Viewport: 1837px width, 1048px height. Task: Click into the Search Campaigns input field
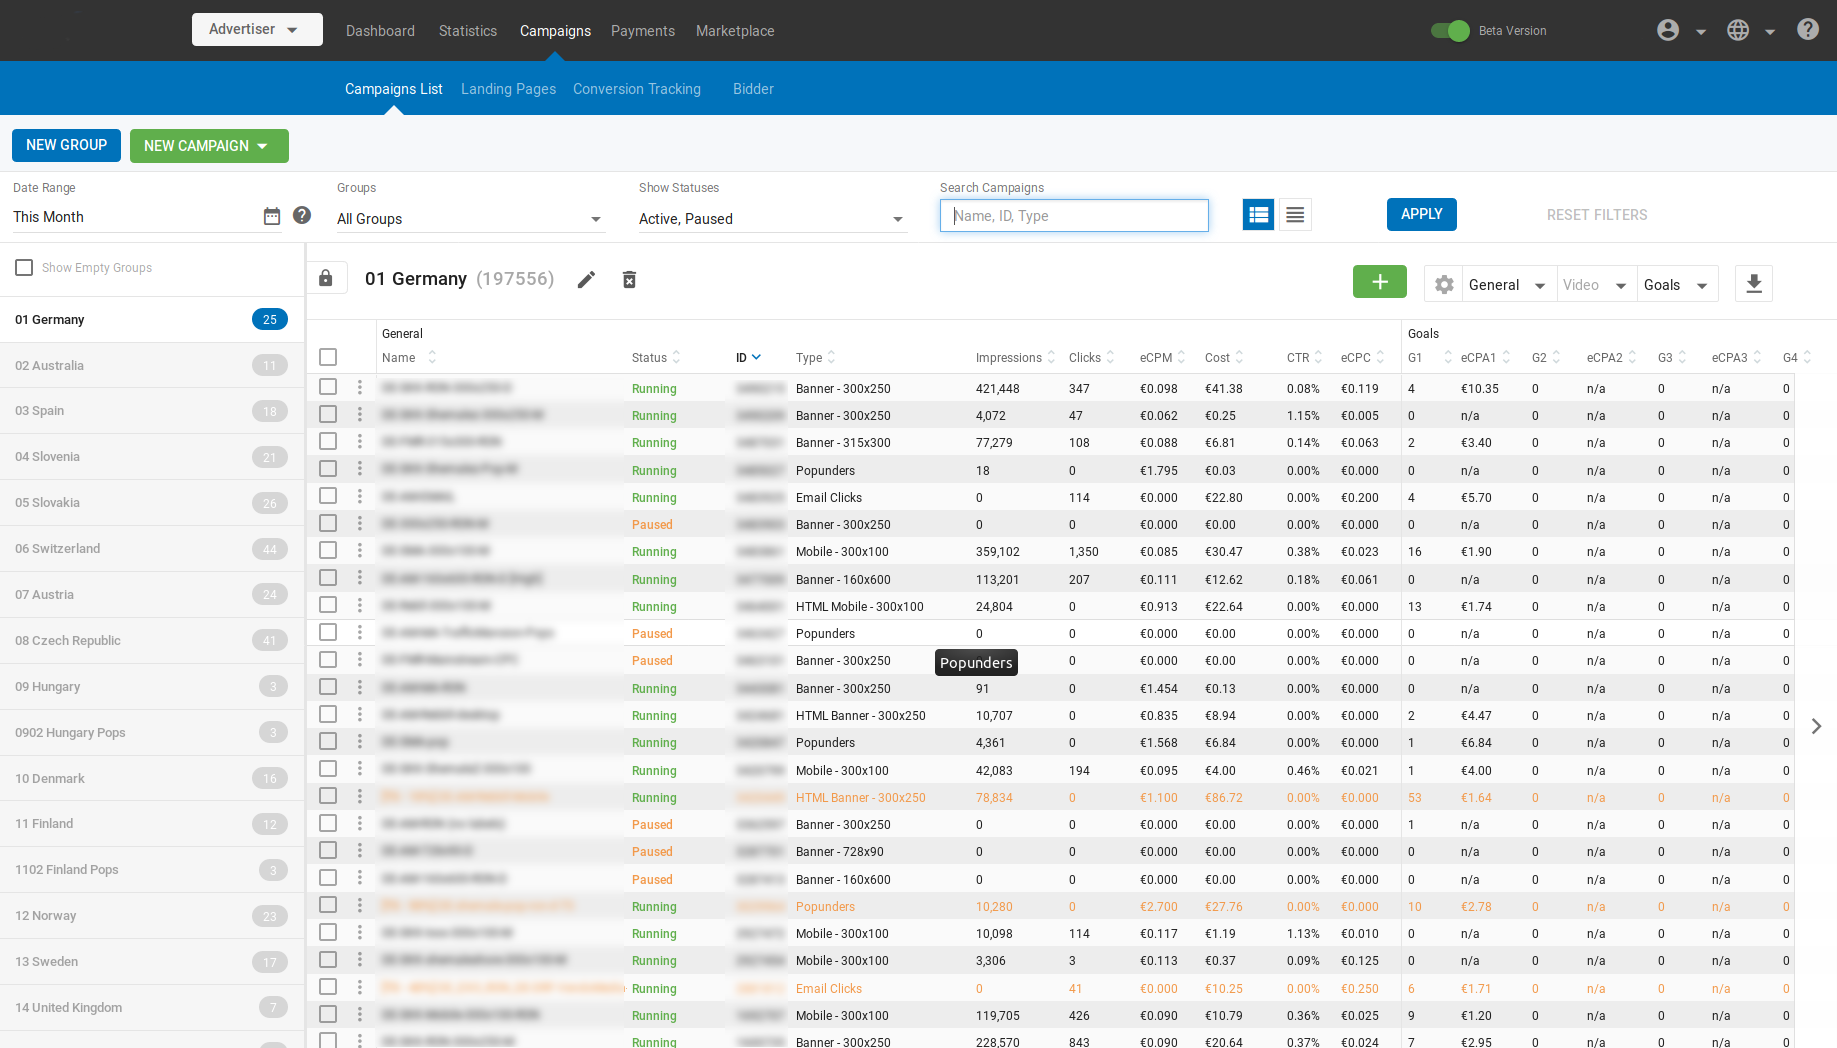click(1074, 215)
